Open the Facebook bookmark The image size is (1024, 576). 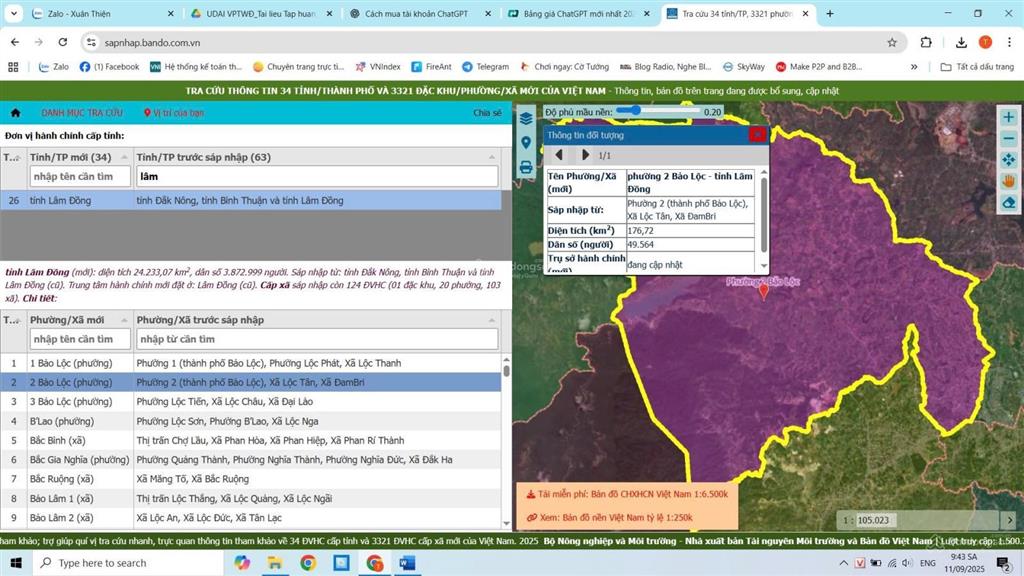pos(109,67)
